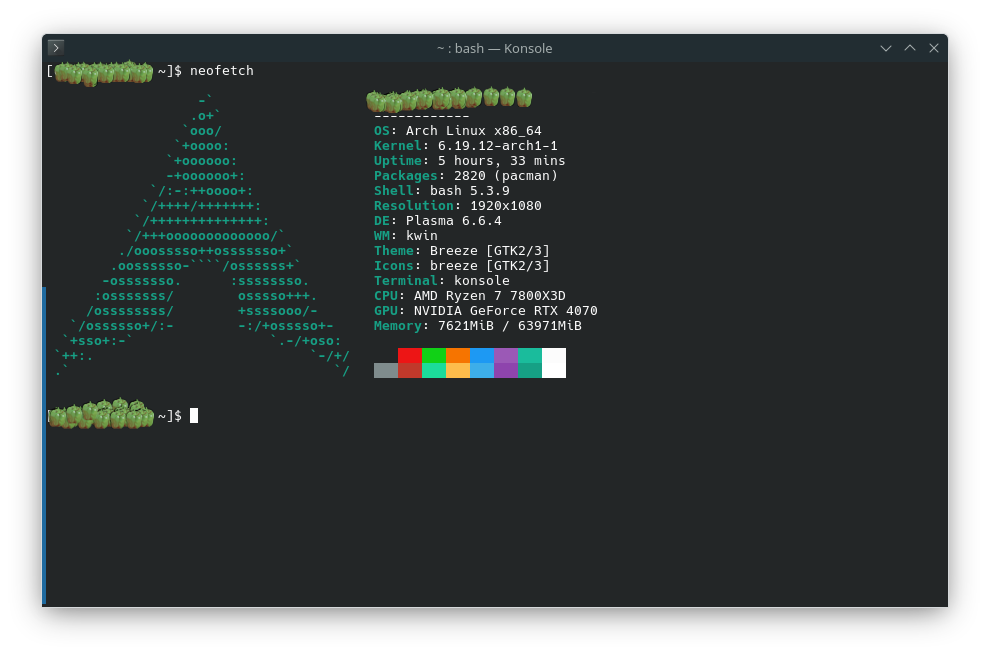Click the darker purple color block
Image resolution: width=990 pixels, height=657 pixels.
(506, 370)
